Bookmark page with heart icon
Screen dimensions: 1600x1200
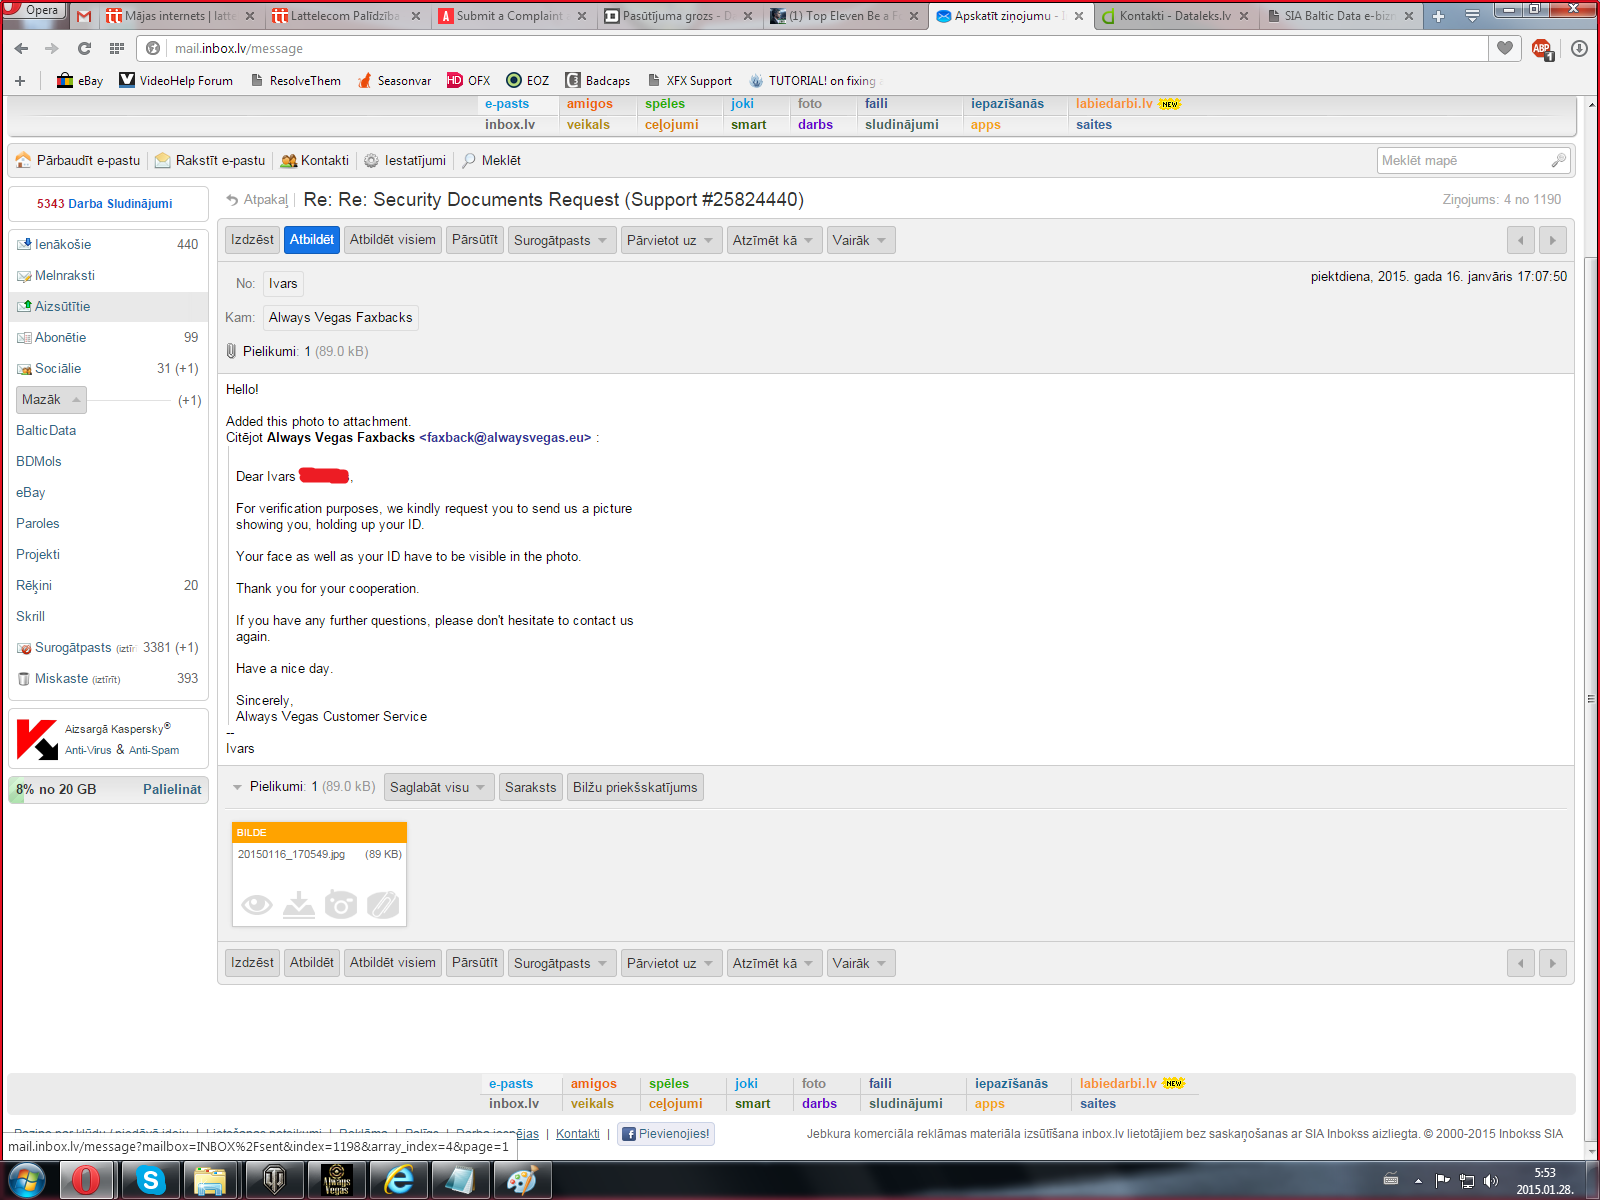[1505, 48]
